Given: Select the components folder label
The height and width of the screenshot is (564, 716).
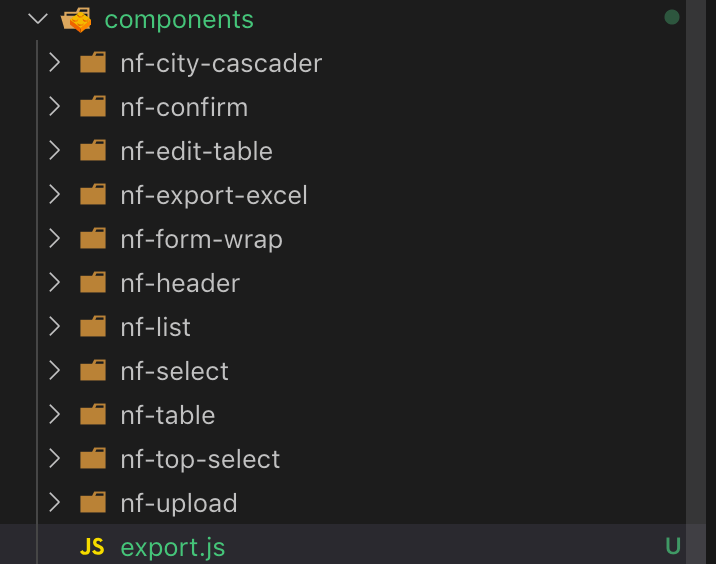Looking at the screenshot, I should point(179,20).
